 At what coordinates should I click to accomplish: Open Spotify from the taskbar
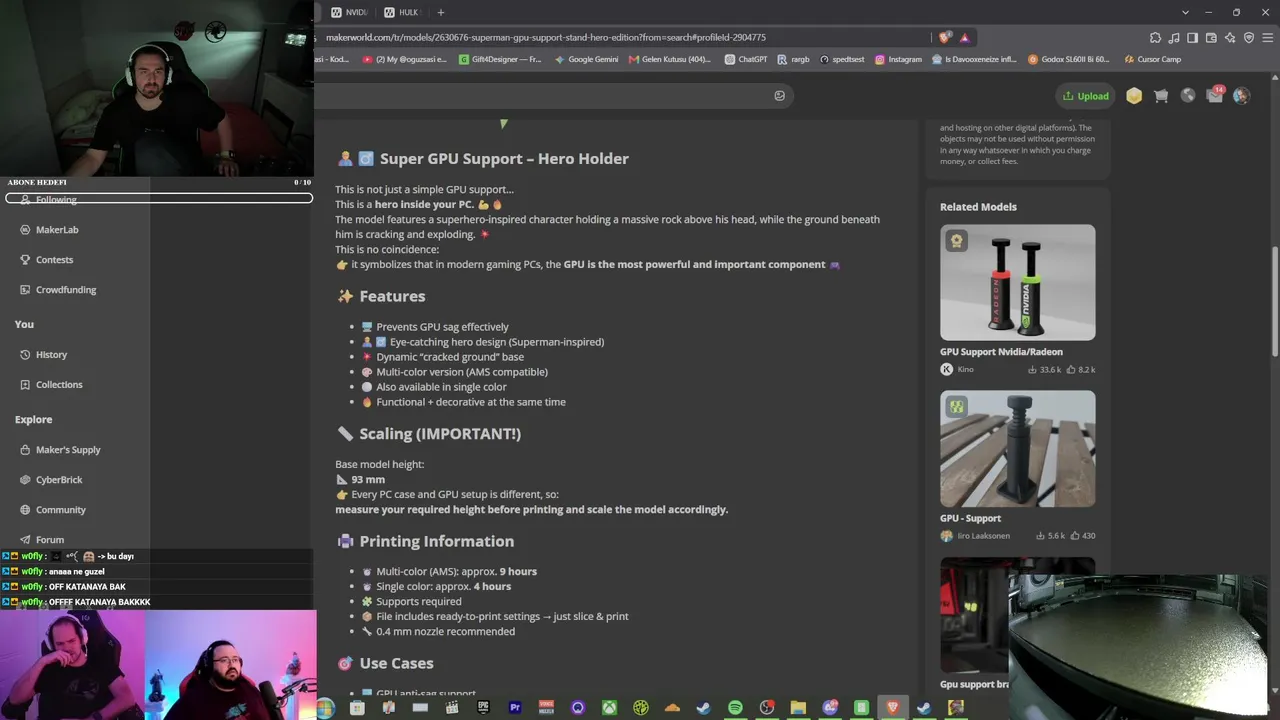tap(735, 708)
